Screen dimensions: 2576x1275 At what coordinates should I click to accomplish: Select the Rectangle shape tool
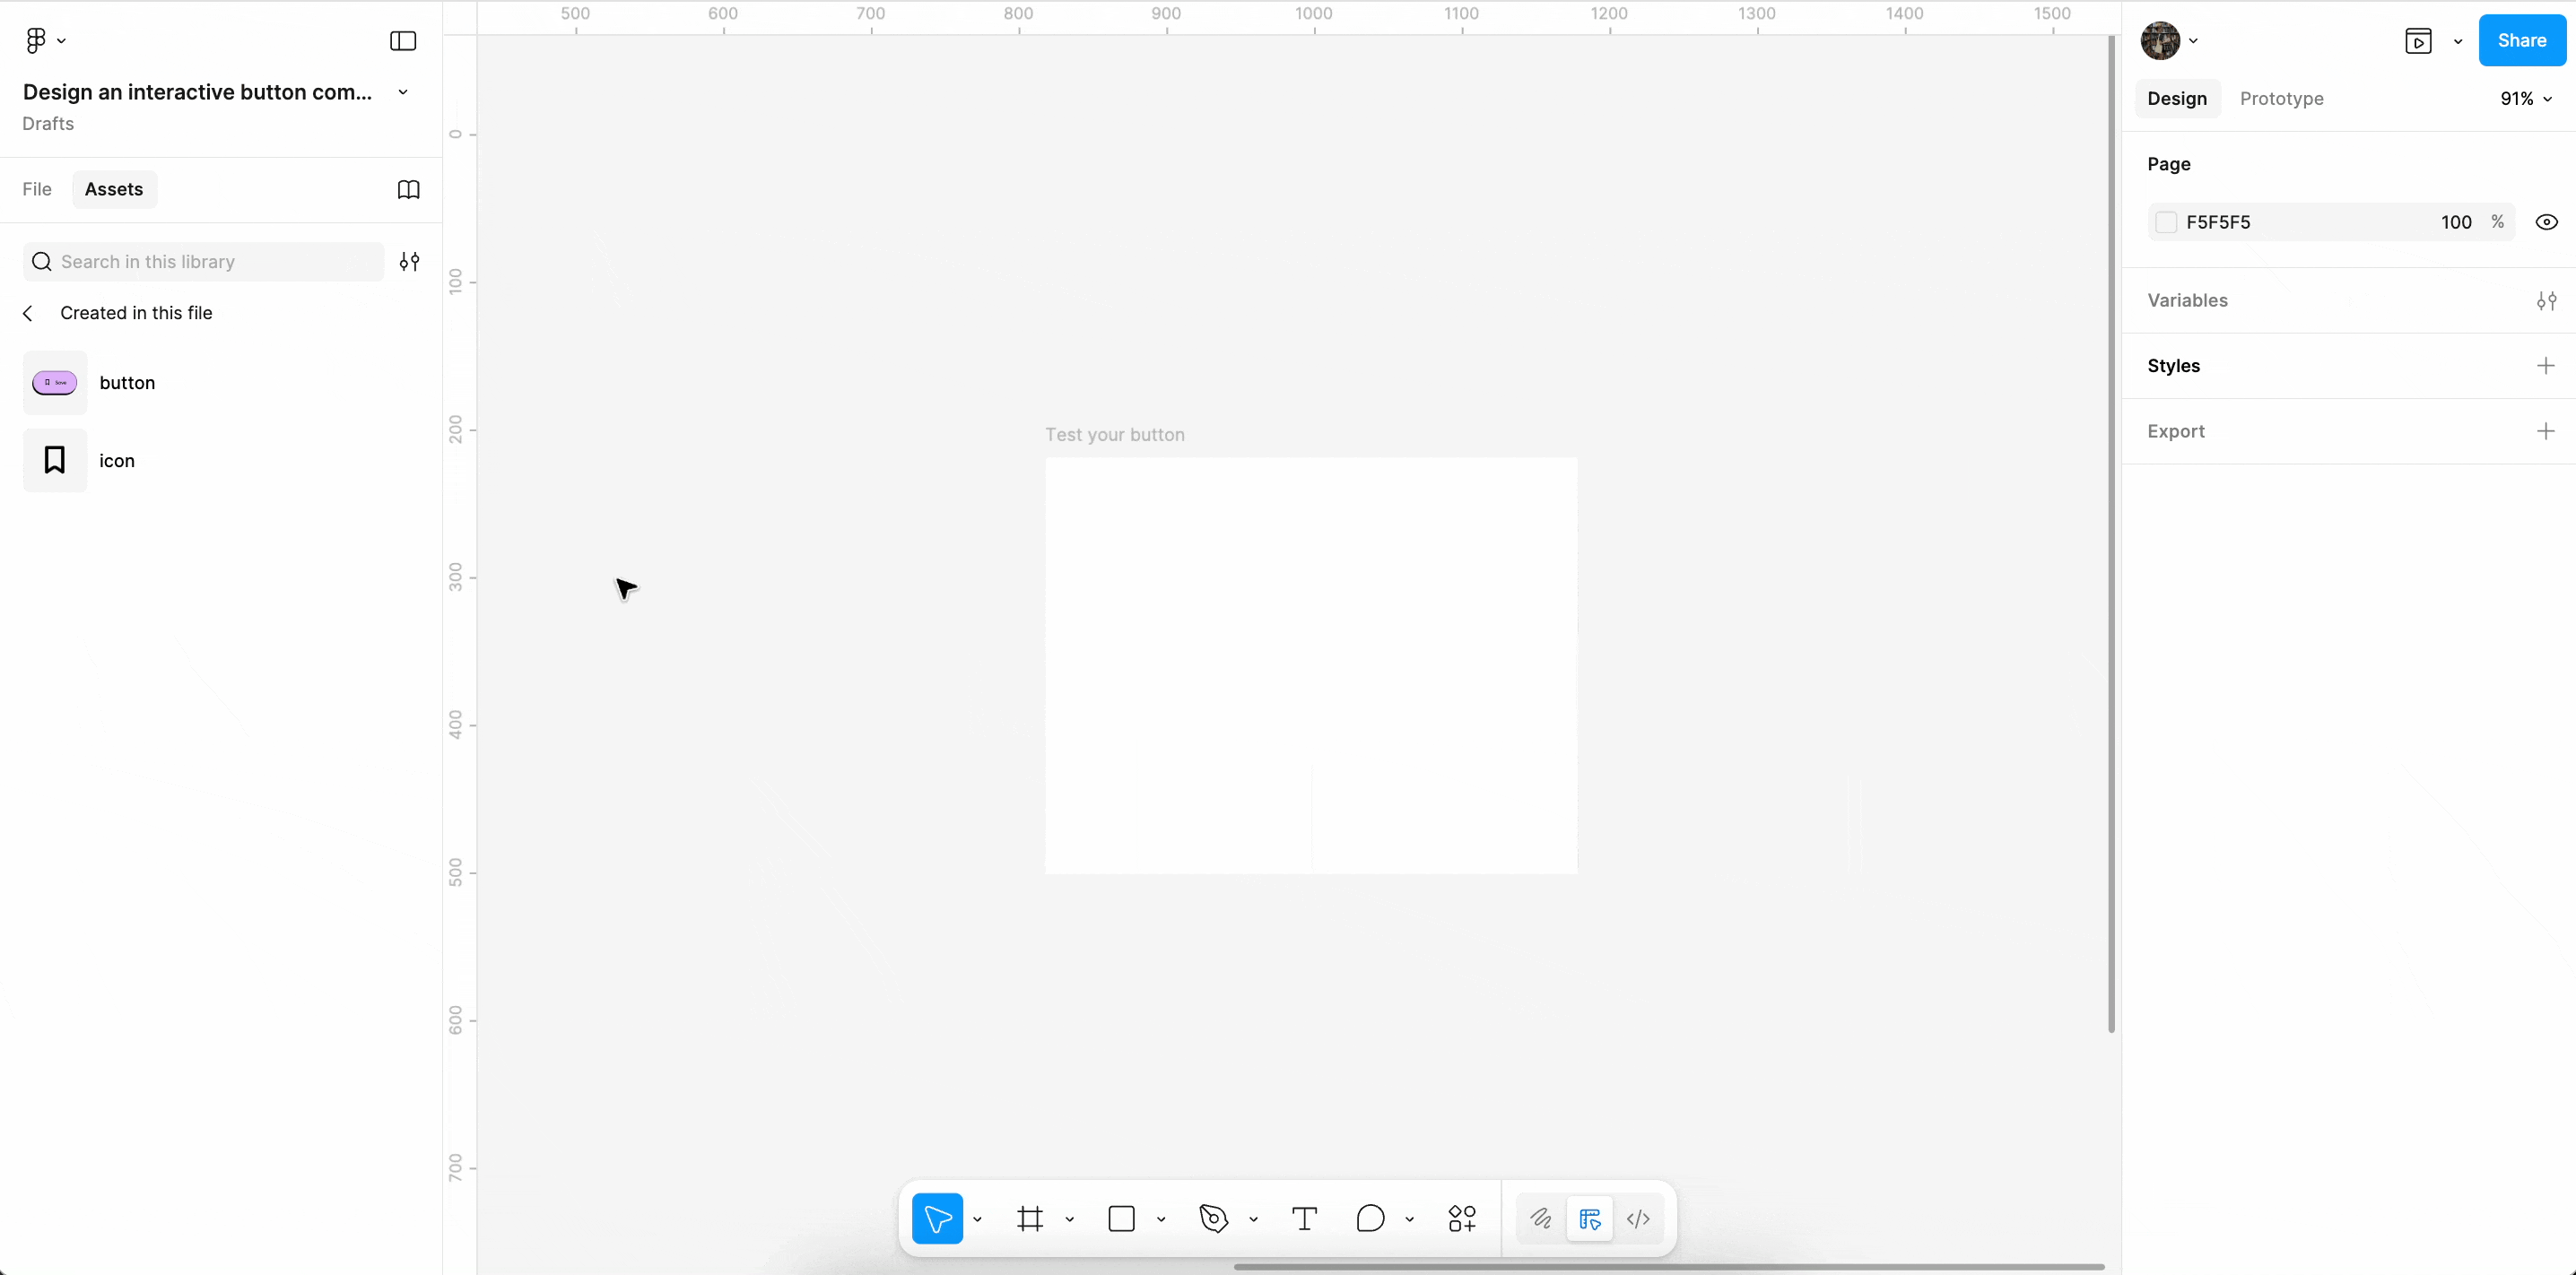click(x=1122, y=1219)
